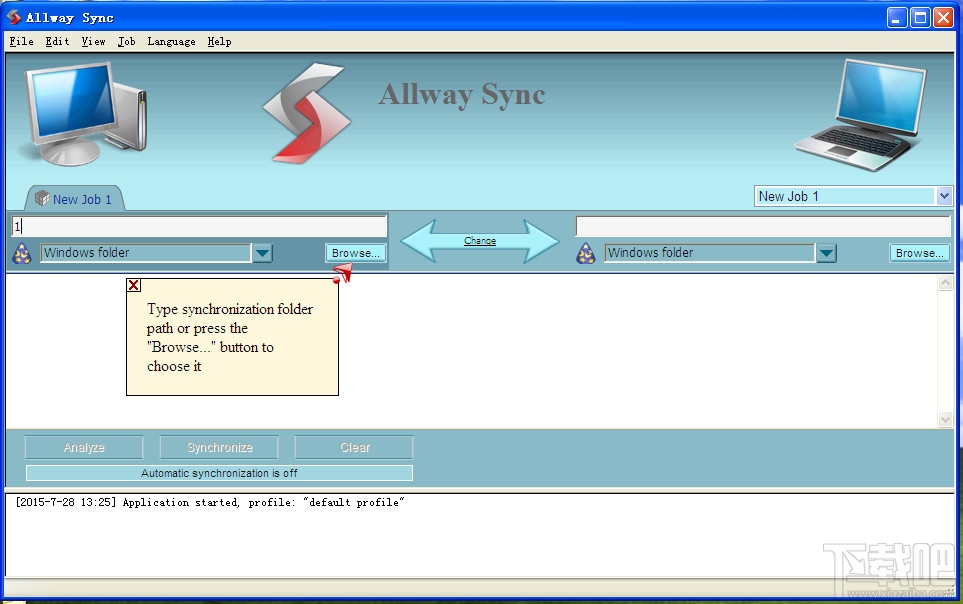Close the yellow hint tooltip

tap(133, 285)
